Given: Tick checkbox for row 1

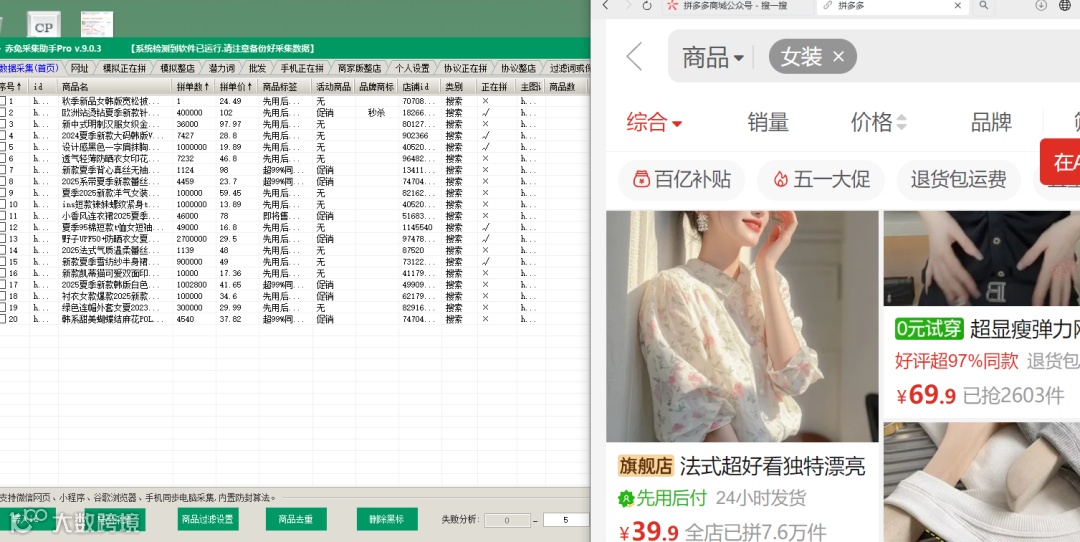Looking at the screenshot, I should coord(2,101).
